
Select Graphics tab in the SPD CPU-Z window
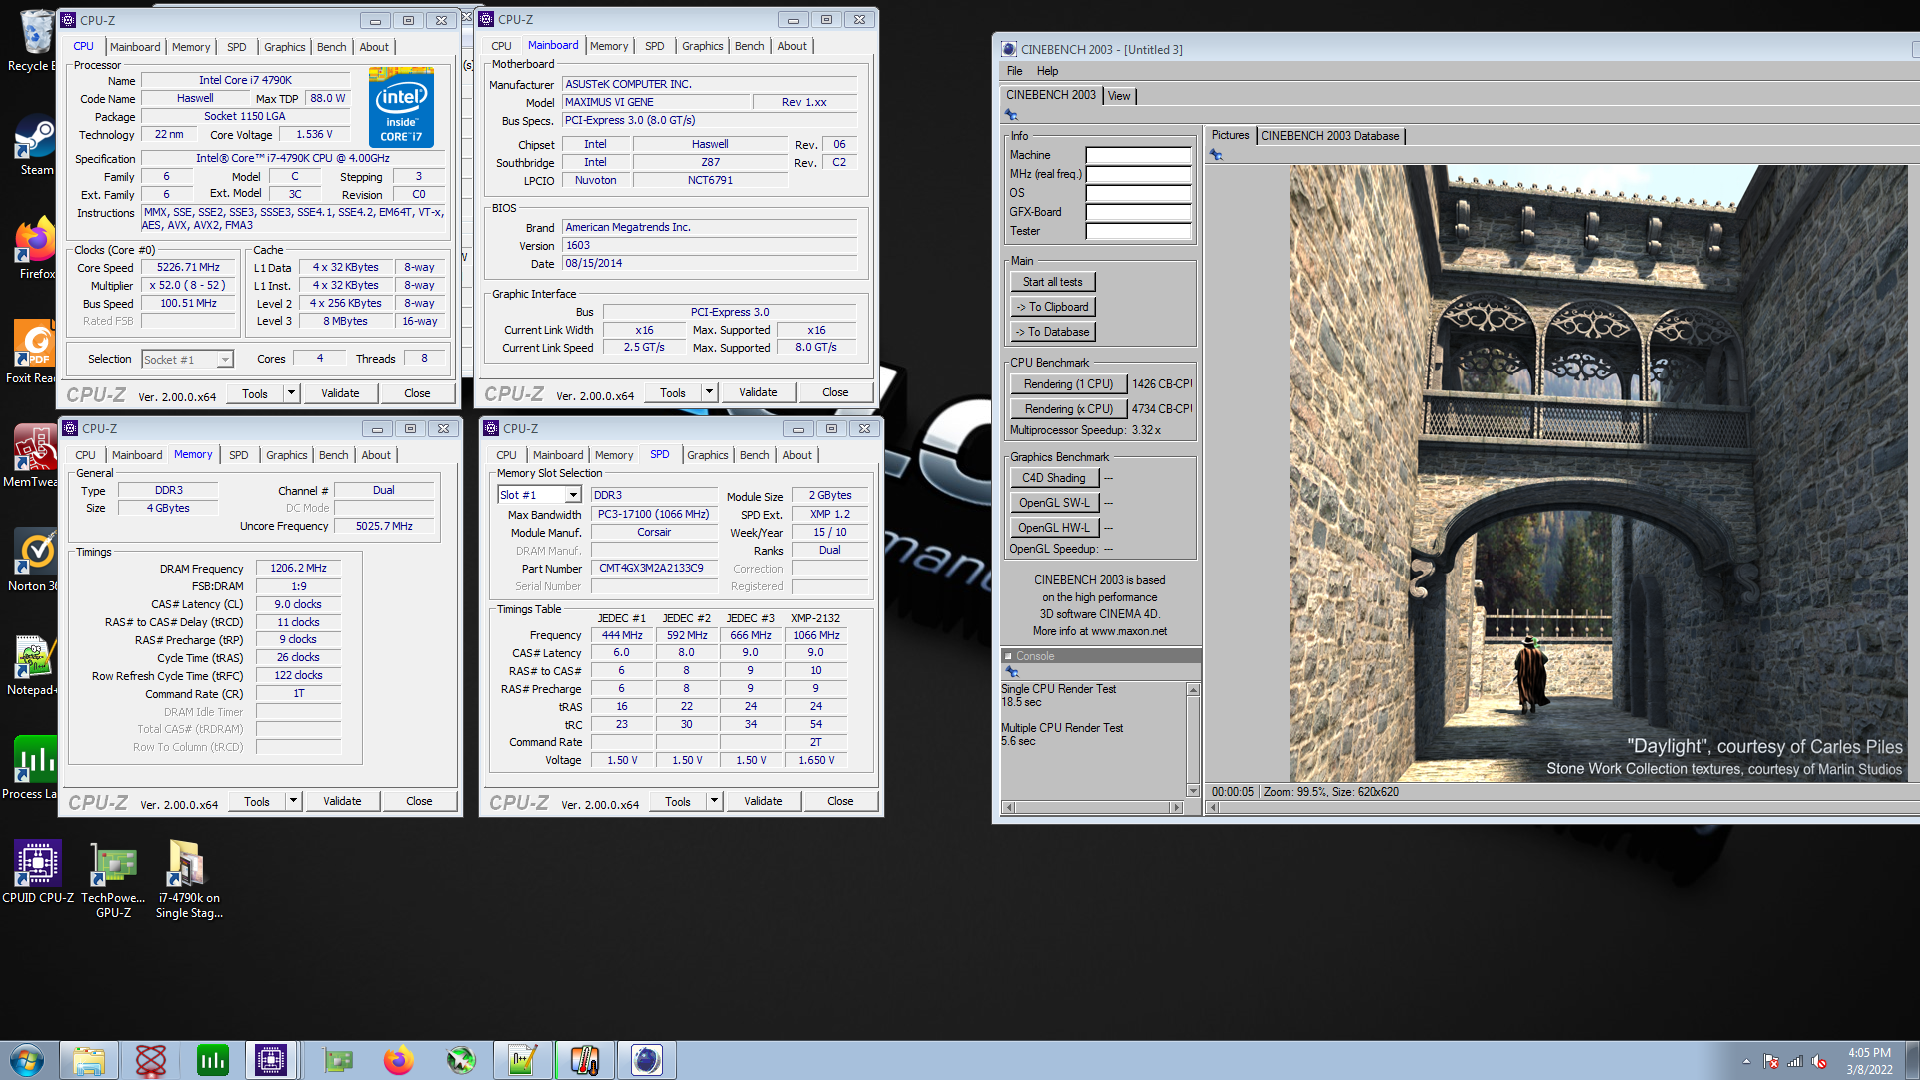[x=707, y=455]
